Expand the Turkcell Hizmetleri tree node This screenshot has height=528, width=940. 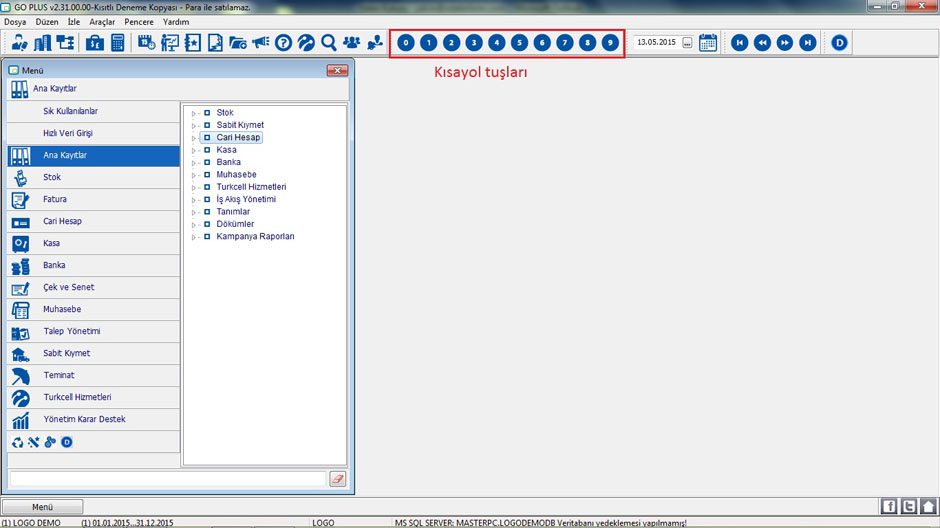(x=194, y=188)
